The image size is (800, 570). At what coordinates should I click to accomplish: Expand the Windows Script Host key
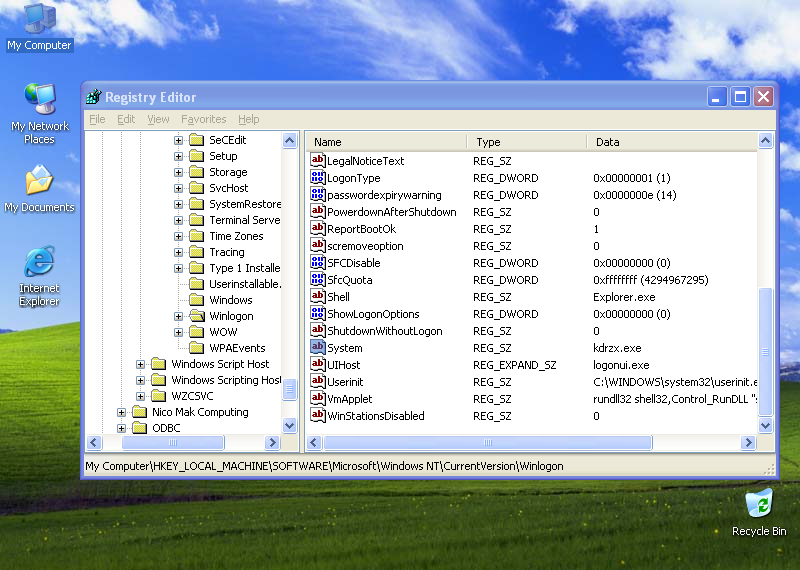point(140,364)
